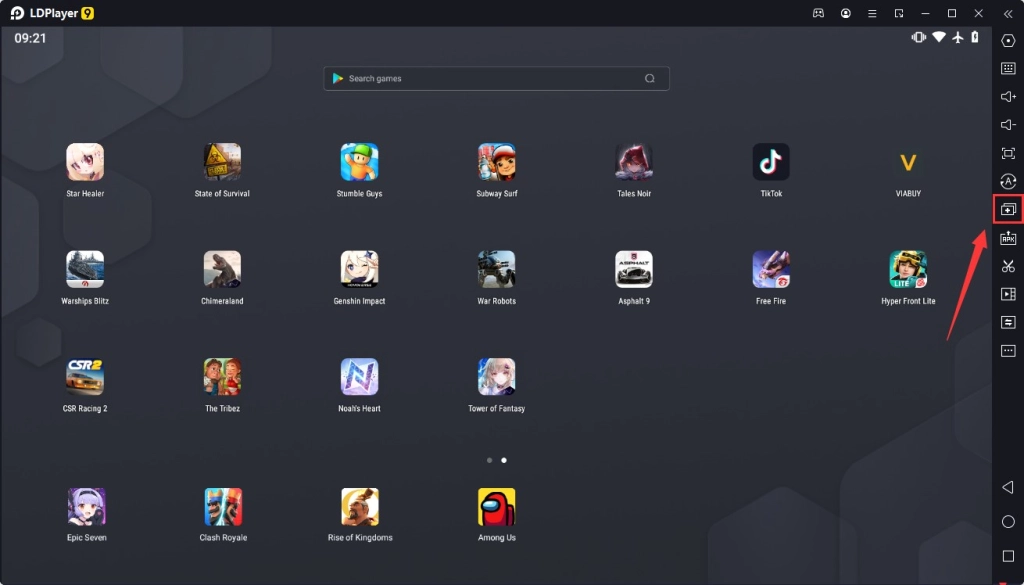1024x585 pixels.
Task: Take a screenshot with scissors icon
Action: coord(1008,266)
